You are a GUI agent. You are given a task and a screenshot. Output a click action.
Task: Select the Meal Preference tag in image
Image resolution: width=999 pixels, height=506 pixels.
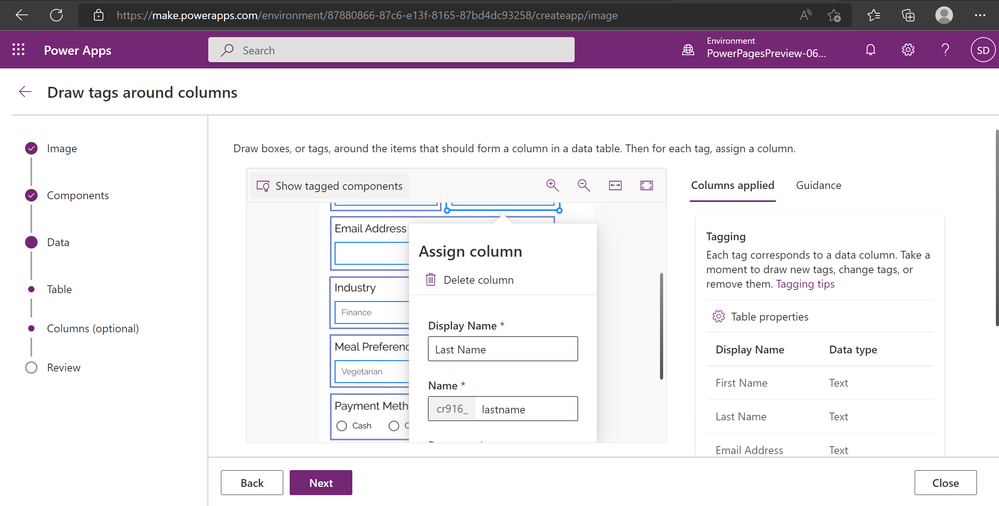point(370,361)
